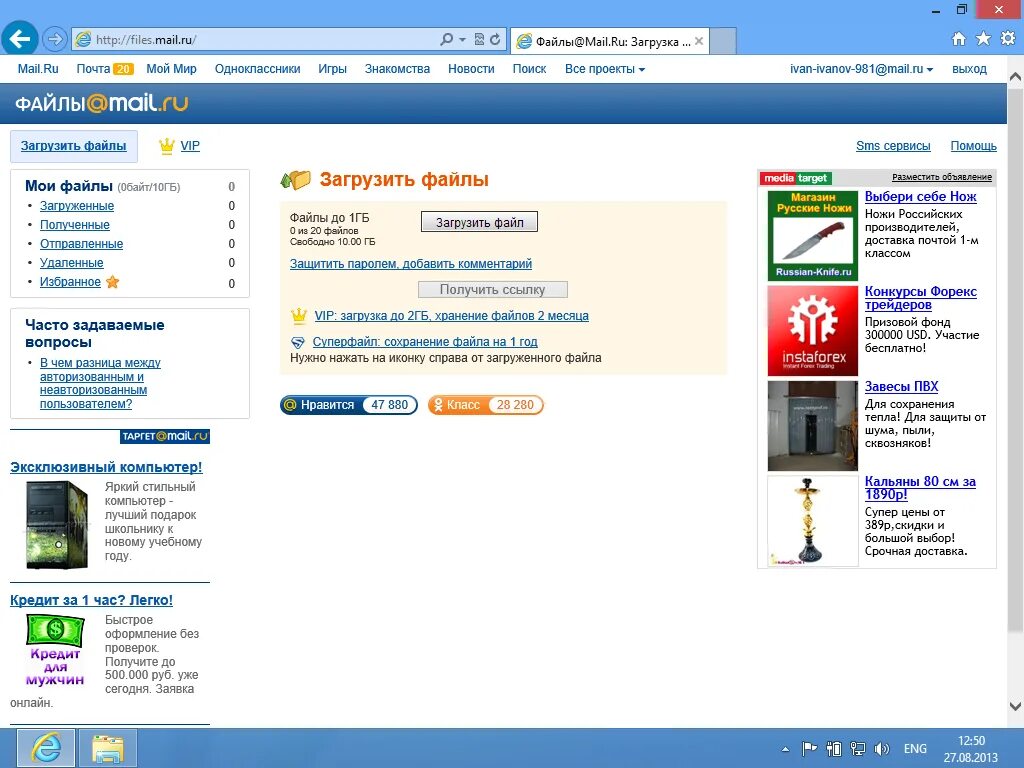Click the Загрузить файл button
This screenshot has height=768, width=1024.
479,222
